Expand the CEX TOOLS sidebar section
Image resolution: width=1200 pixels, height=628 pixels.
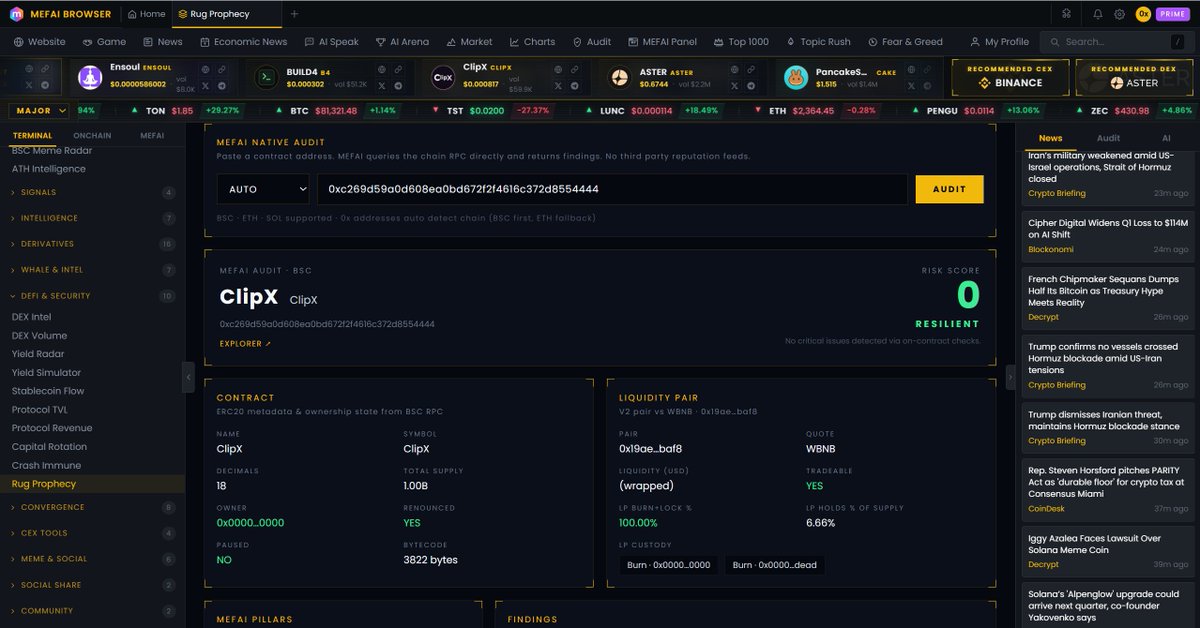tap(92, 534)
